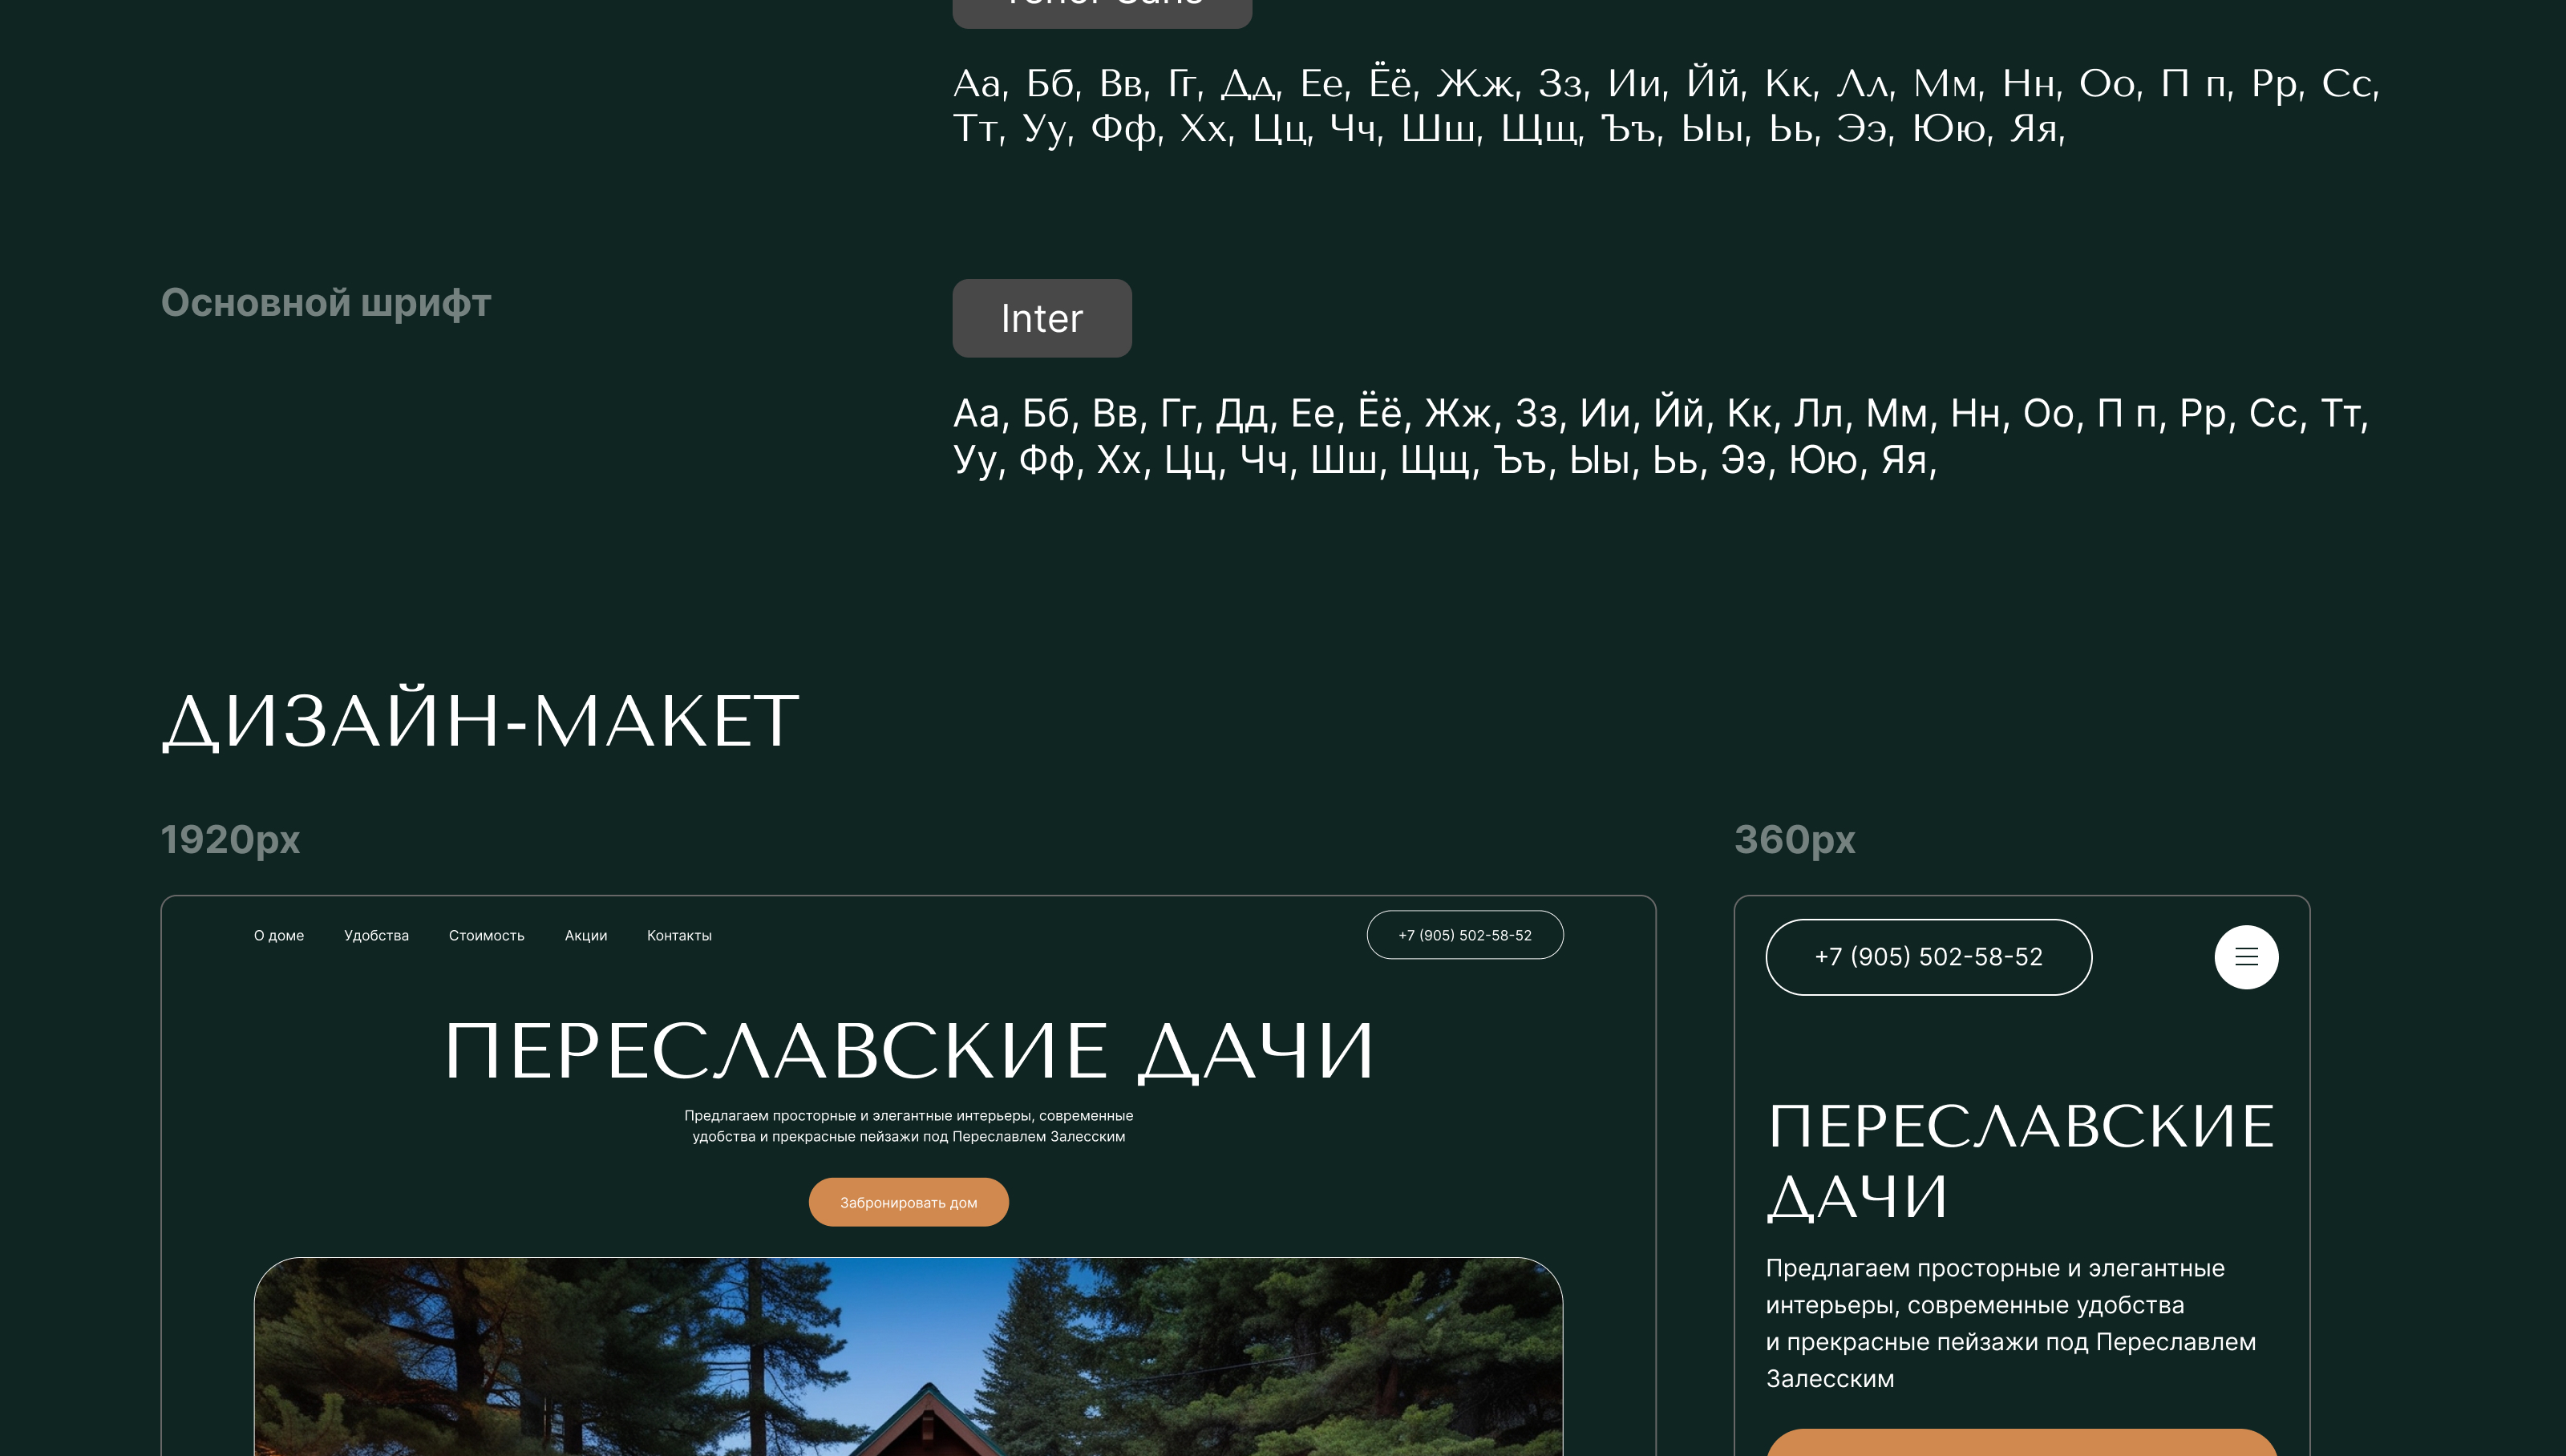Click the 'О доме' navigation link
2566x1456 pixels.
point(278,935)
